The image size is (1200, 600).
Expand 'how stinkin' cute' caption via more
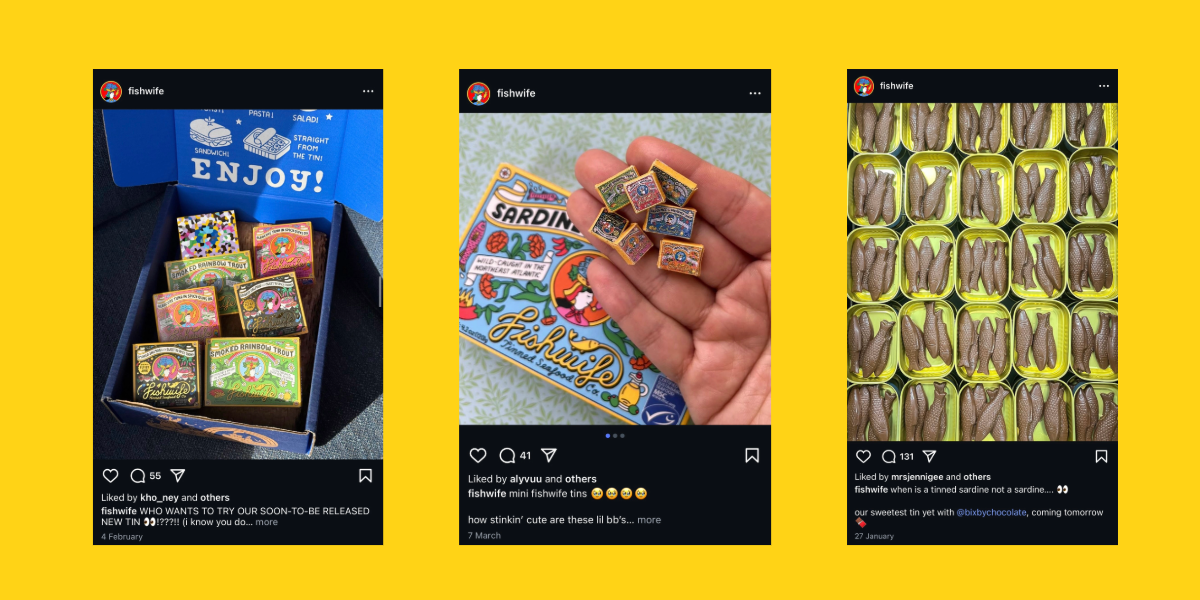[649, 520]
